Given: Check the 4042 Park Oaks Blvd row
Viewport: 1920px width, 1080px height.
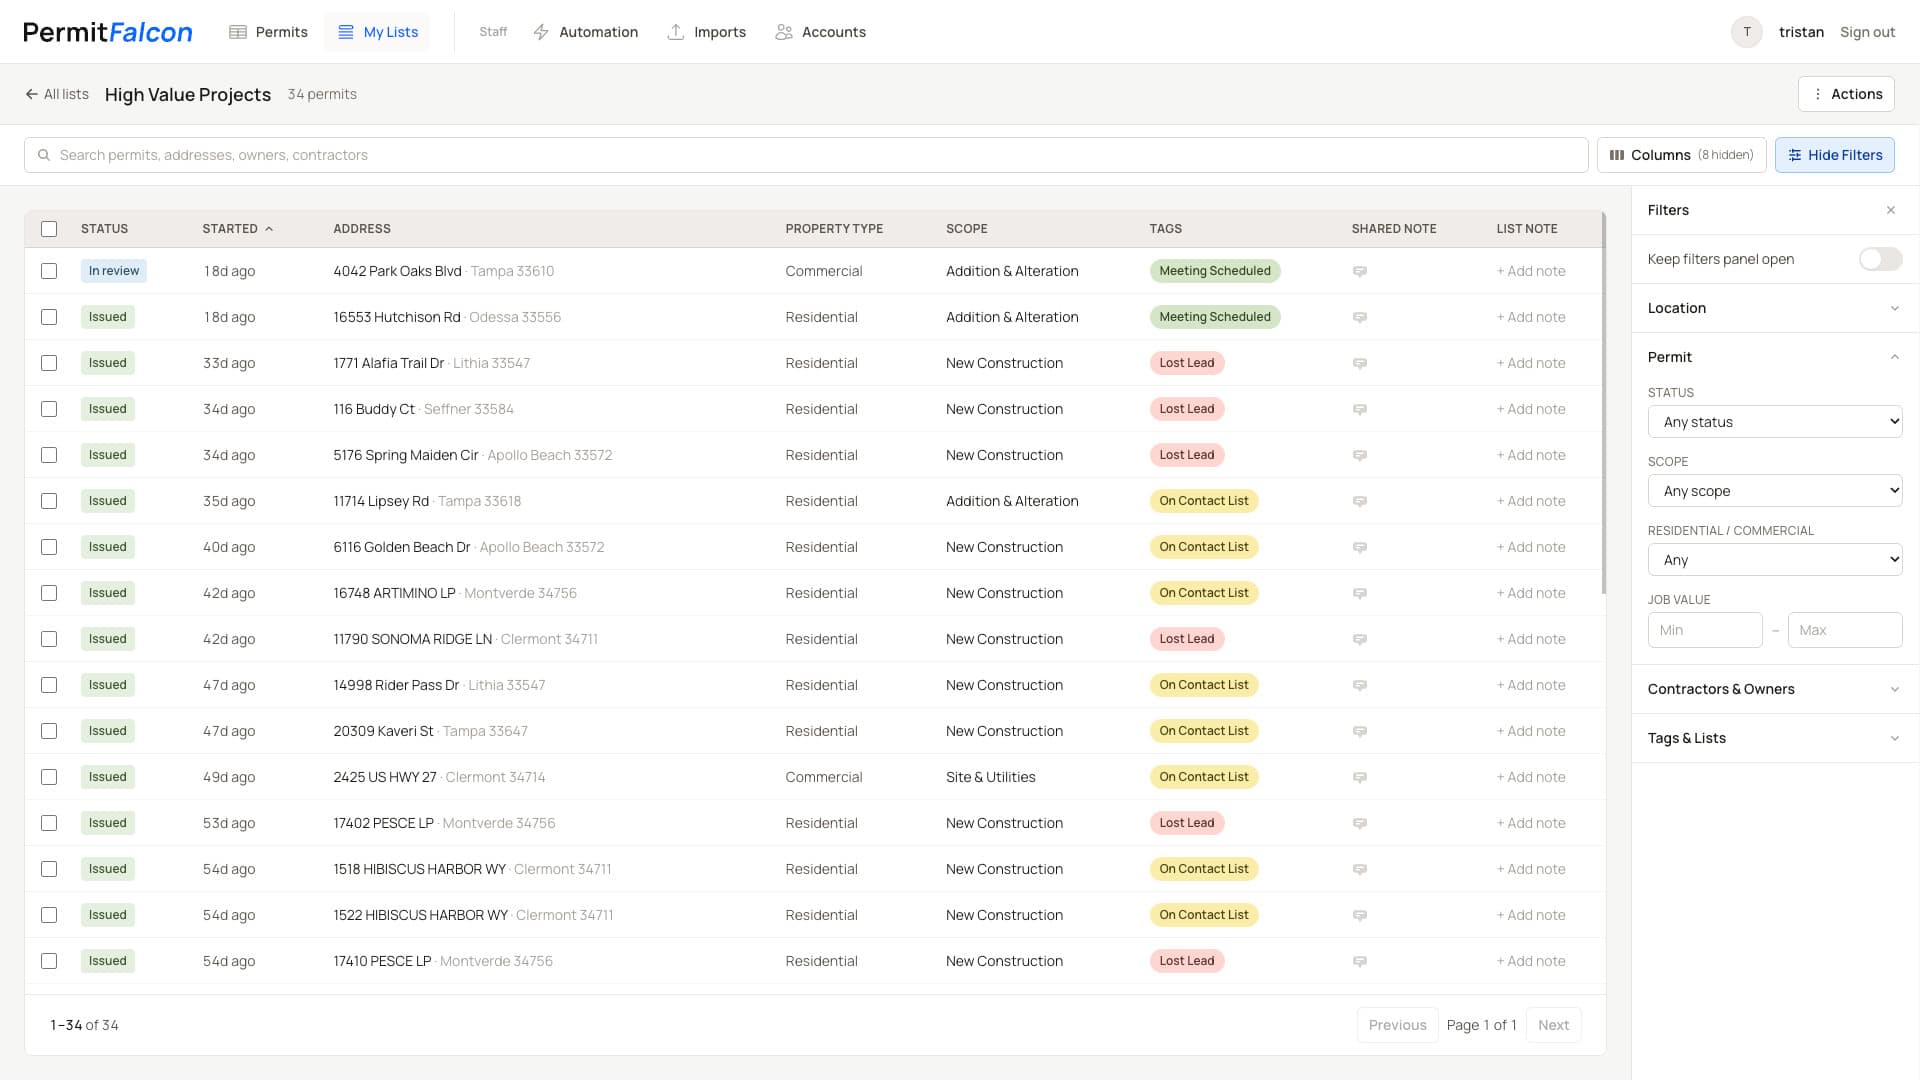Looking at the screenshot, I should (49, 271).
